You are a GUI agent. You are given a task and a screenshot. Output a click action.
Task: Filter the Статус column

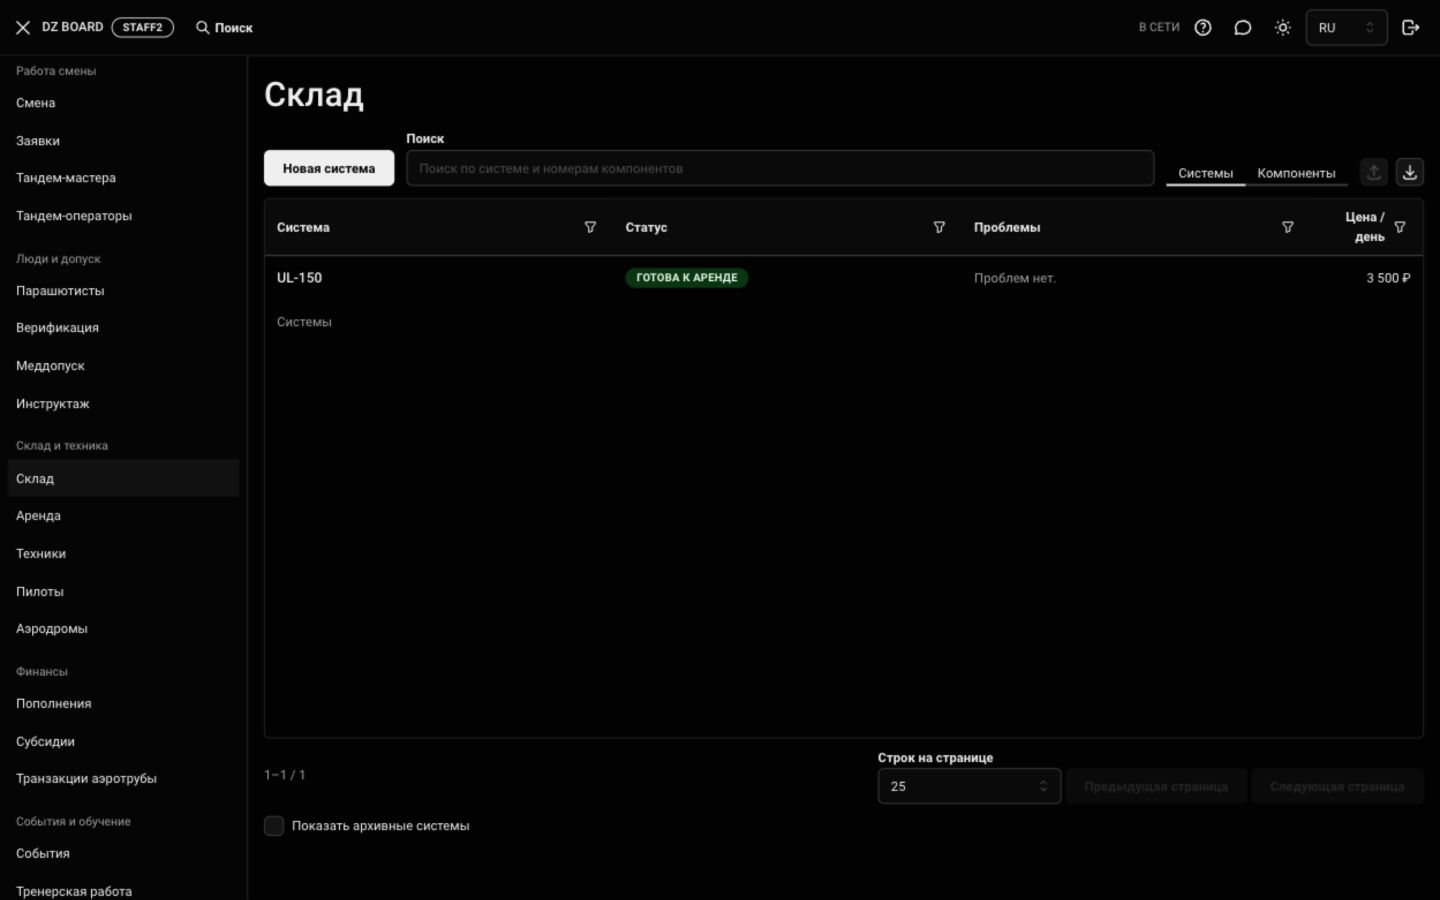(939, 227)
